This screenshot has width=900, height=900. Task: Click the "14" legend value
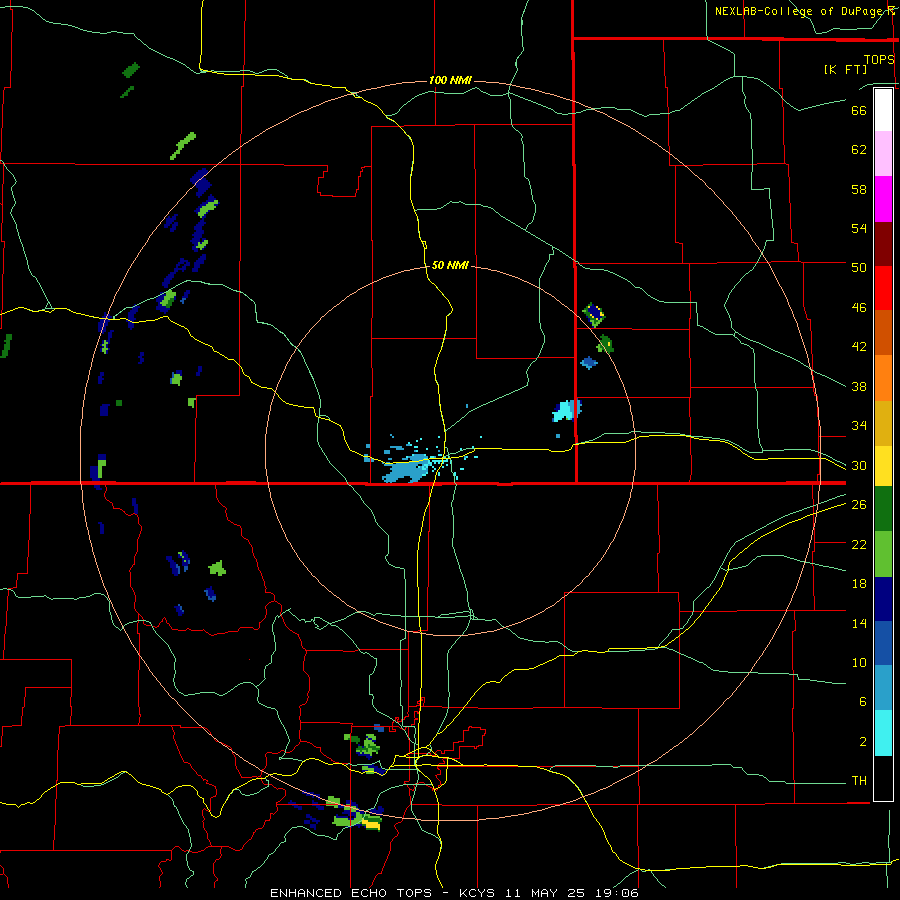pos(859,623)
